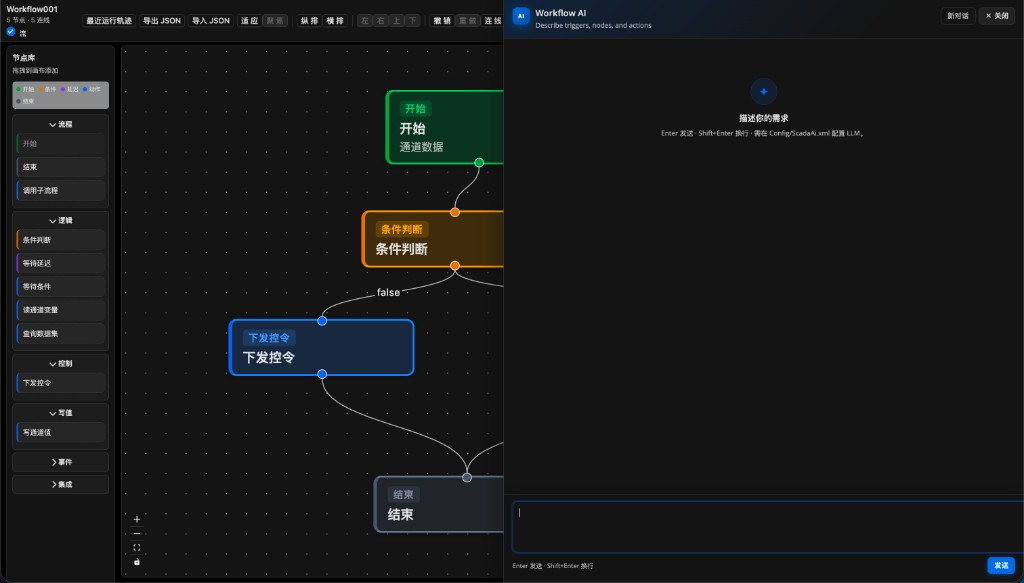
Task: Click the orange output port below 条件判断 node
Action: click(455, 266)
